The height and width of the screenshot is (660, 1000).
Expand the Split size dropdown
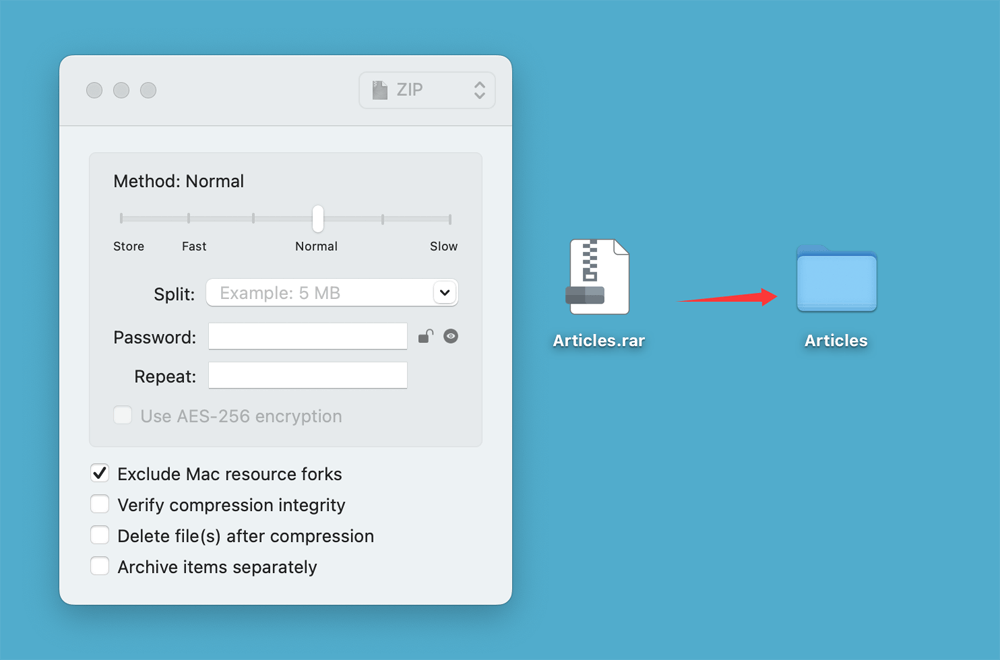click(x=444, y=293)
